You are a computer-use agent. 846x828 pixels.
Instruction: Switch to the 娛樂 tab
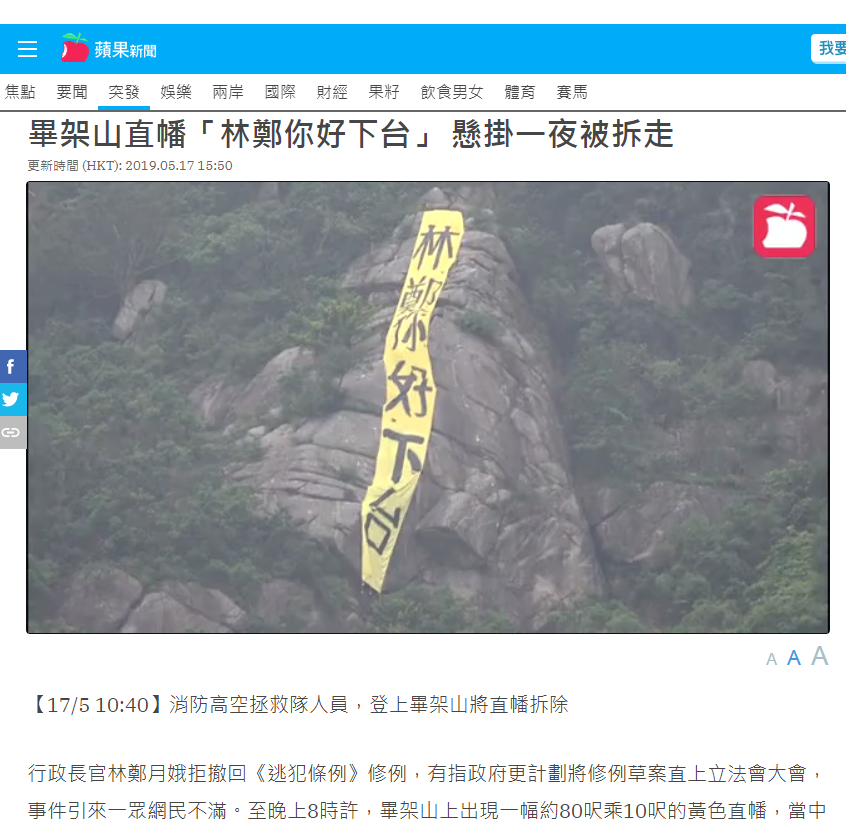point(176,92)
